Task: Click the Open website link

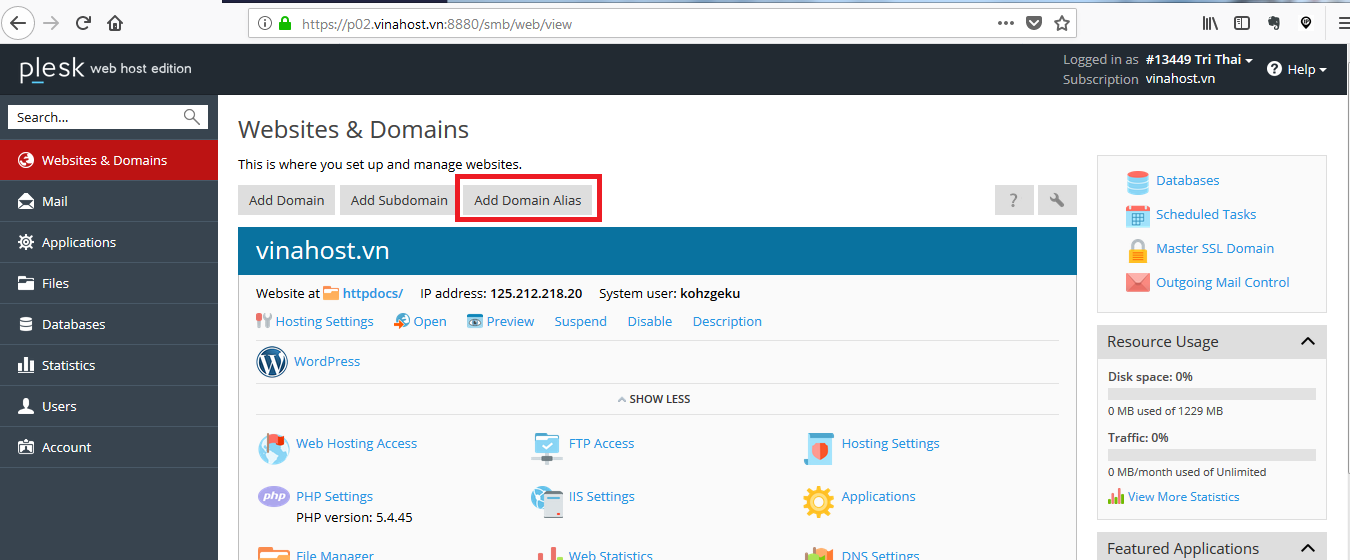Action: pos(430,322)
